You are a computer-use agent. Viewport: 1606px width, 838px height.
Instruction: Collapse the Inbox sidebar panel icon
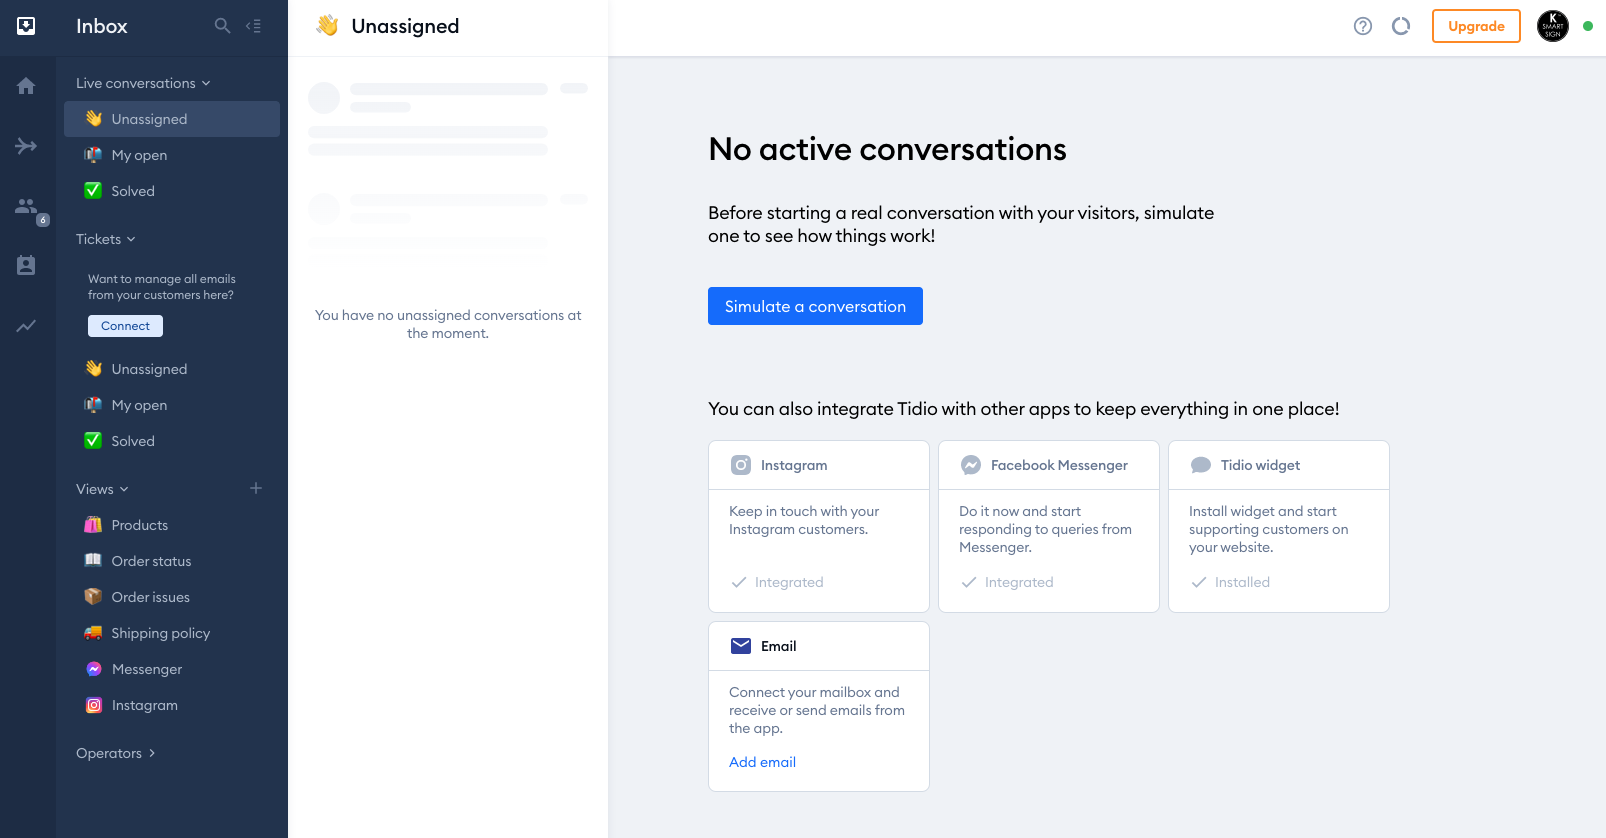pyautogui.click(x=254, y=26)
